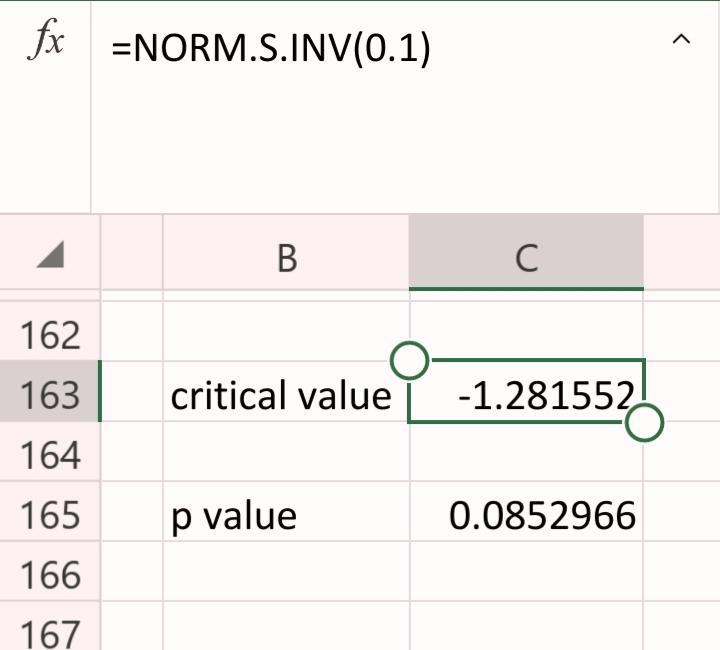Tap the top-left selection handle circle

click(x=409, y=360)
